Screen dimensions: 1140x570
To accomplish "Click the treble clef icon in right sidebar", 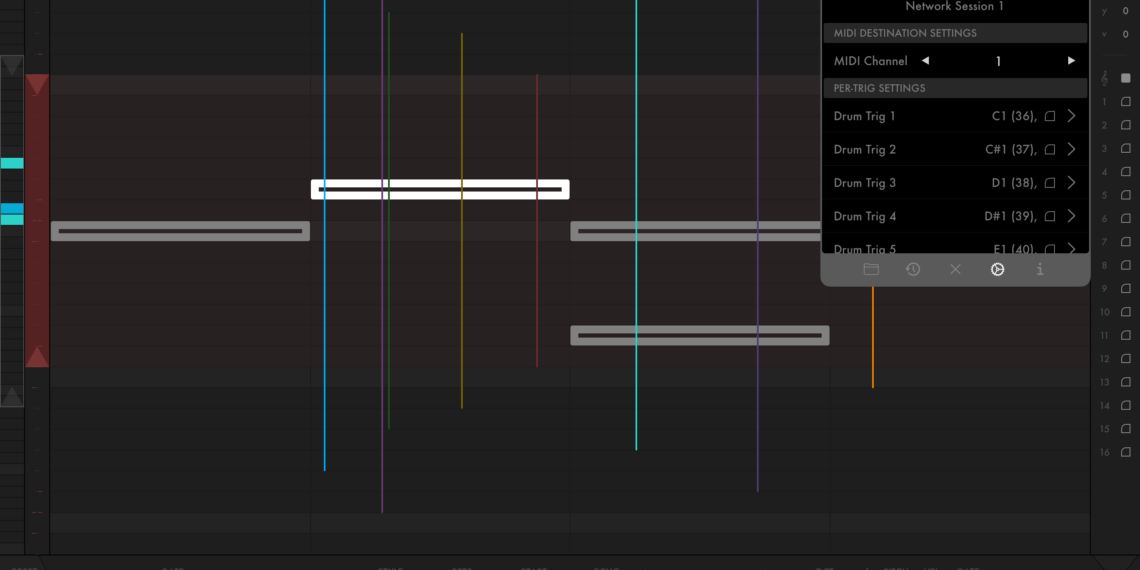I will [1104, 77].
